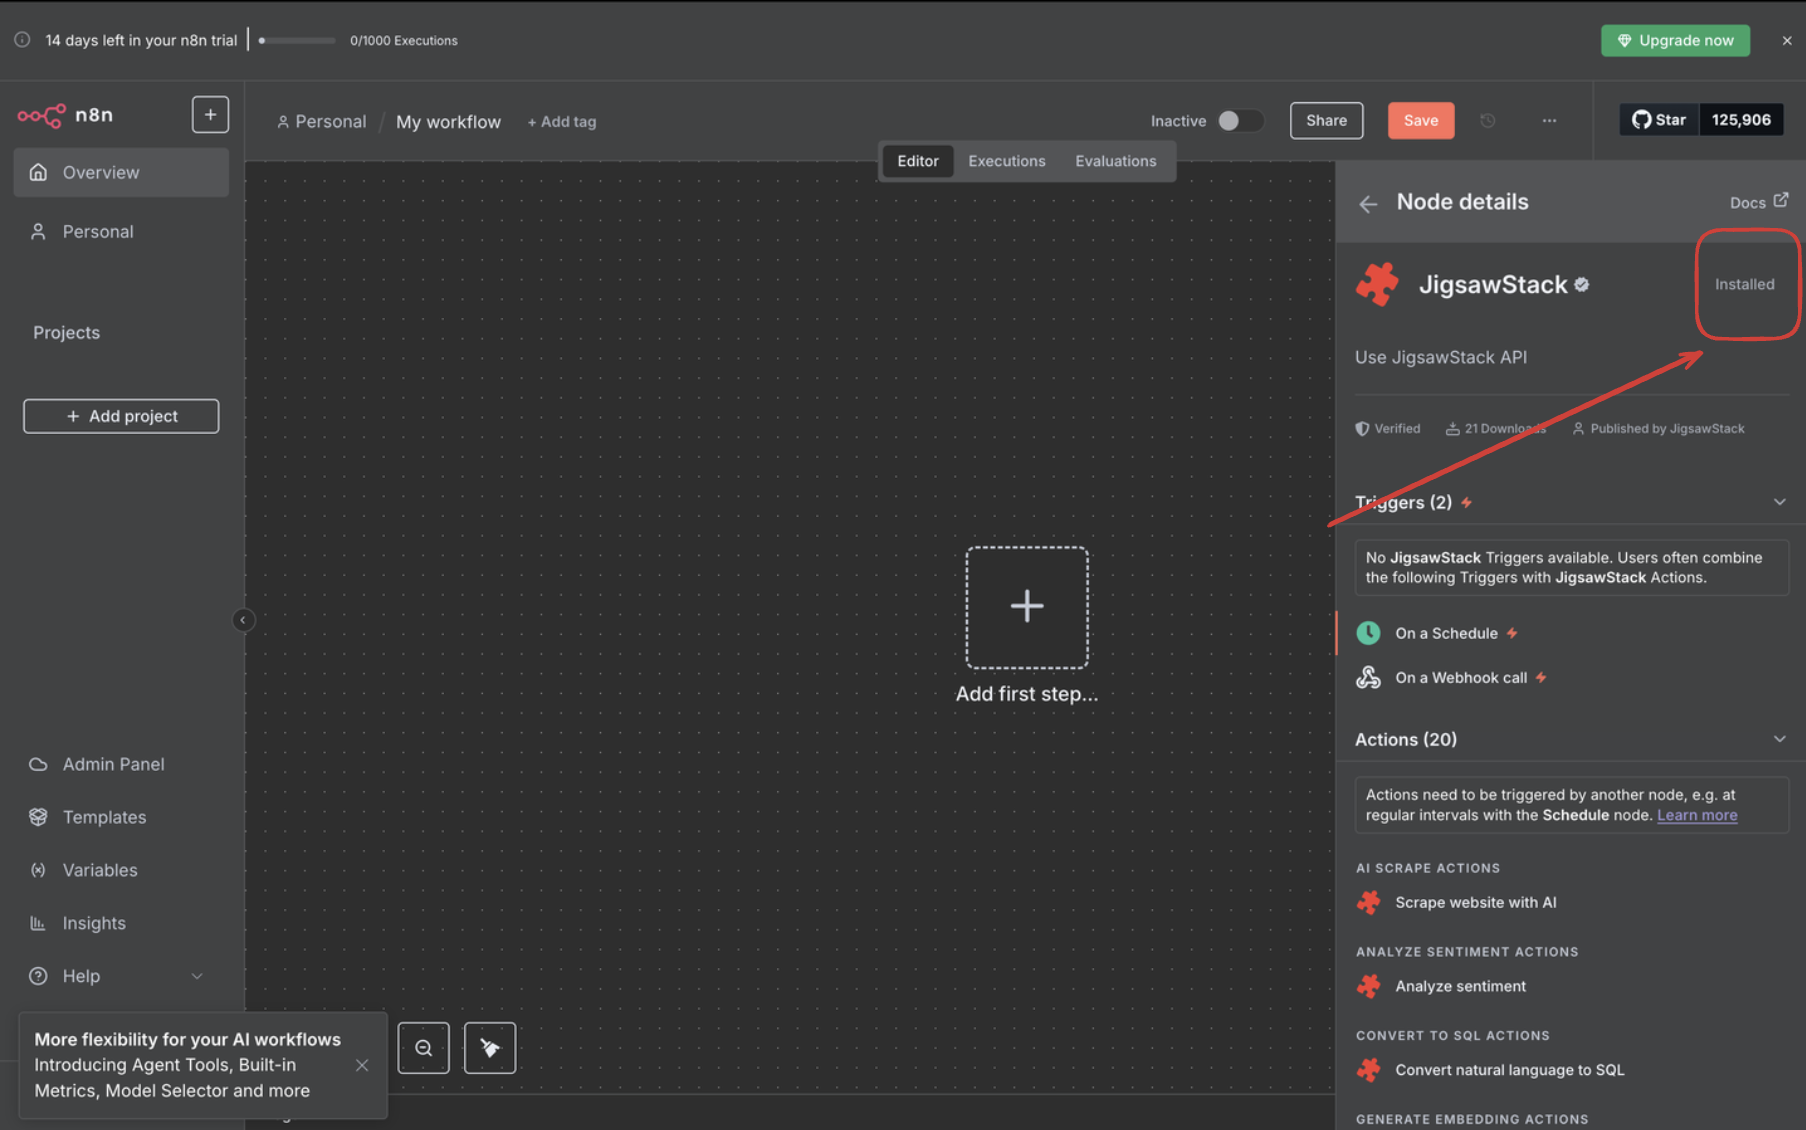
Task: Click the Installed status label
Action: pyautogui.click(x=1745, y=284)
